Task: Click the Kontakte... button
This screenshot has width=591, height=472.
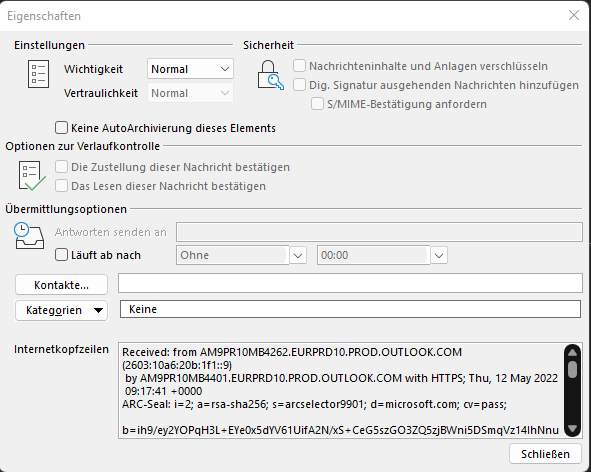Action: pos(61,285)
